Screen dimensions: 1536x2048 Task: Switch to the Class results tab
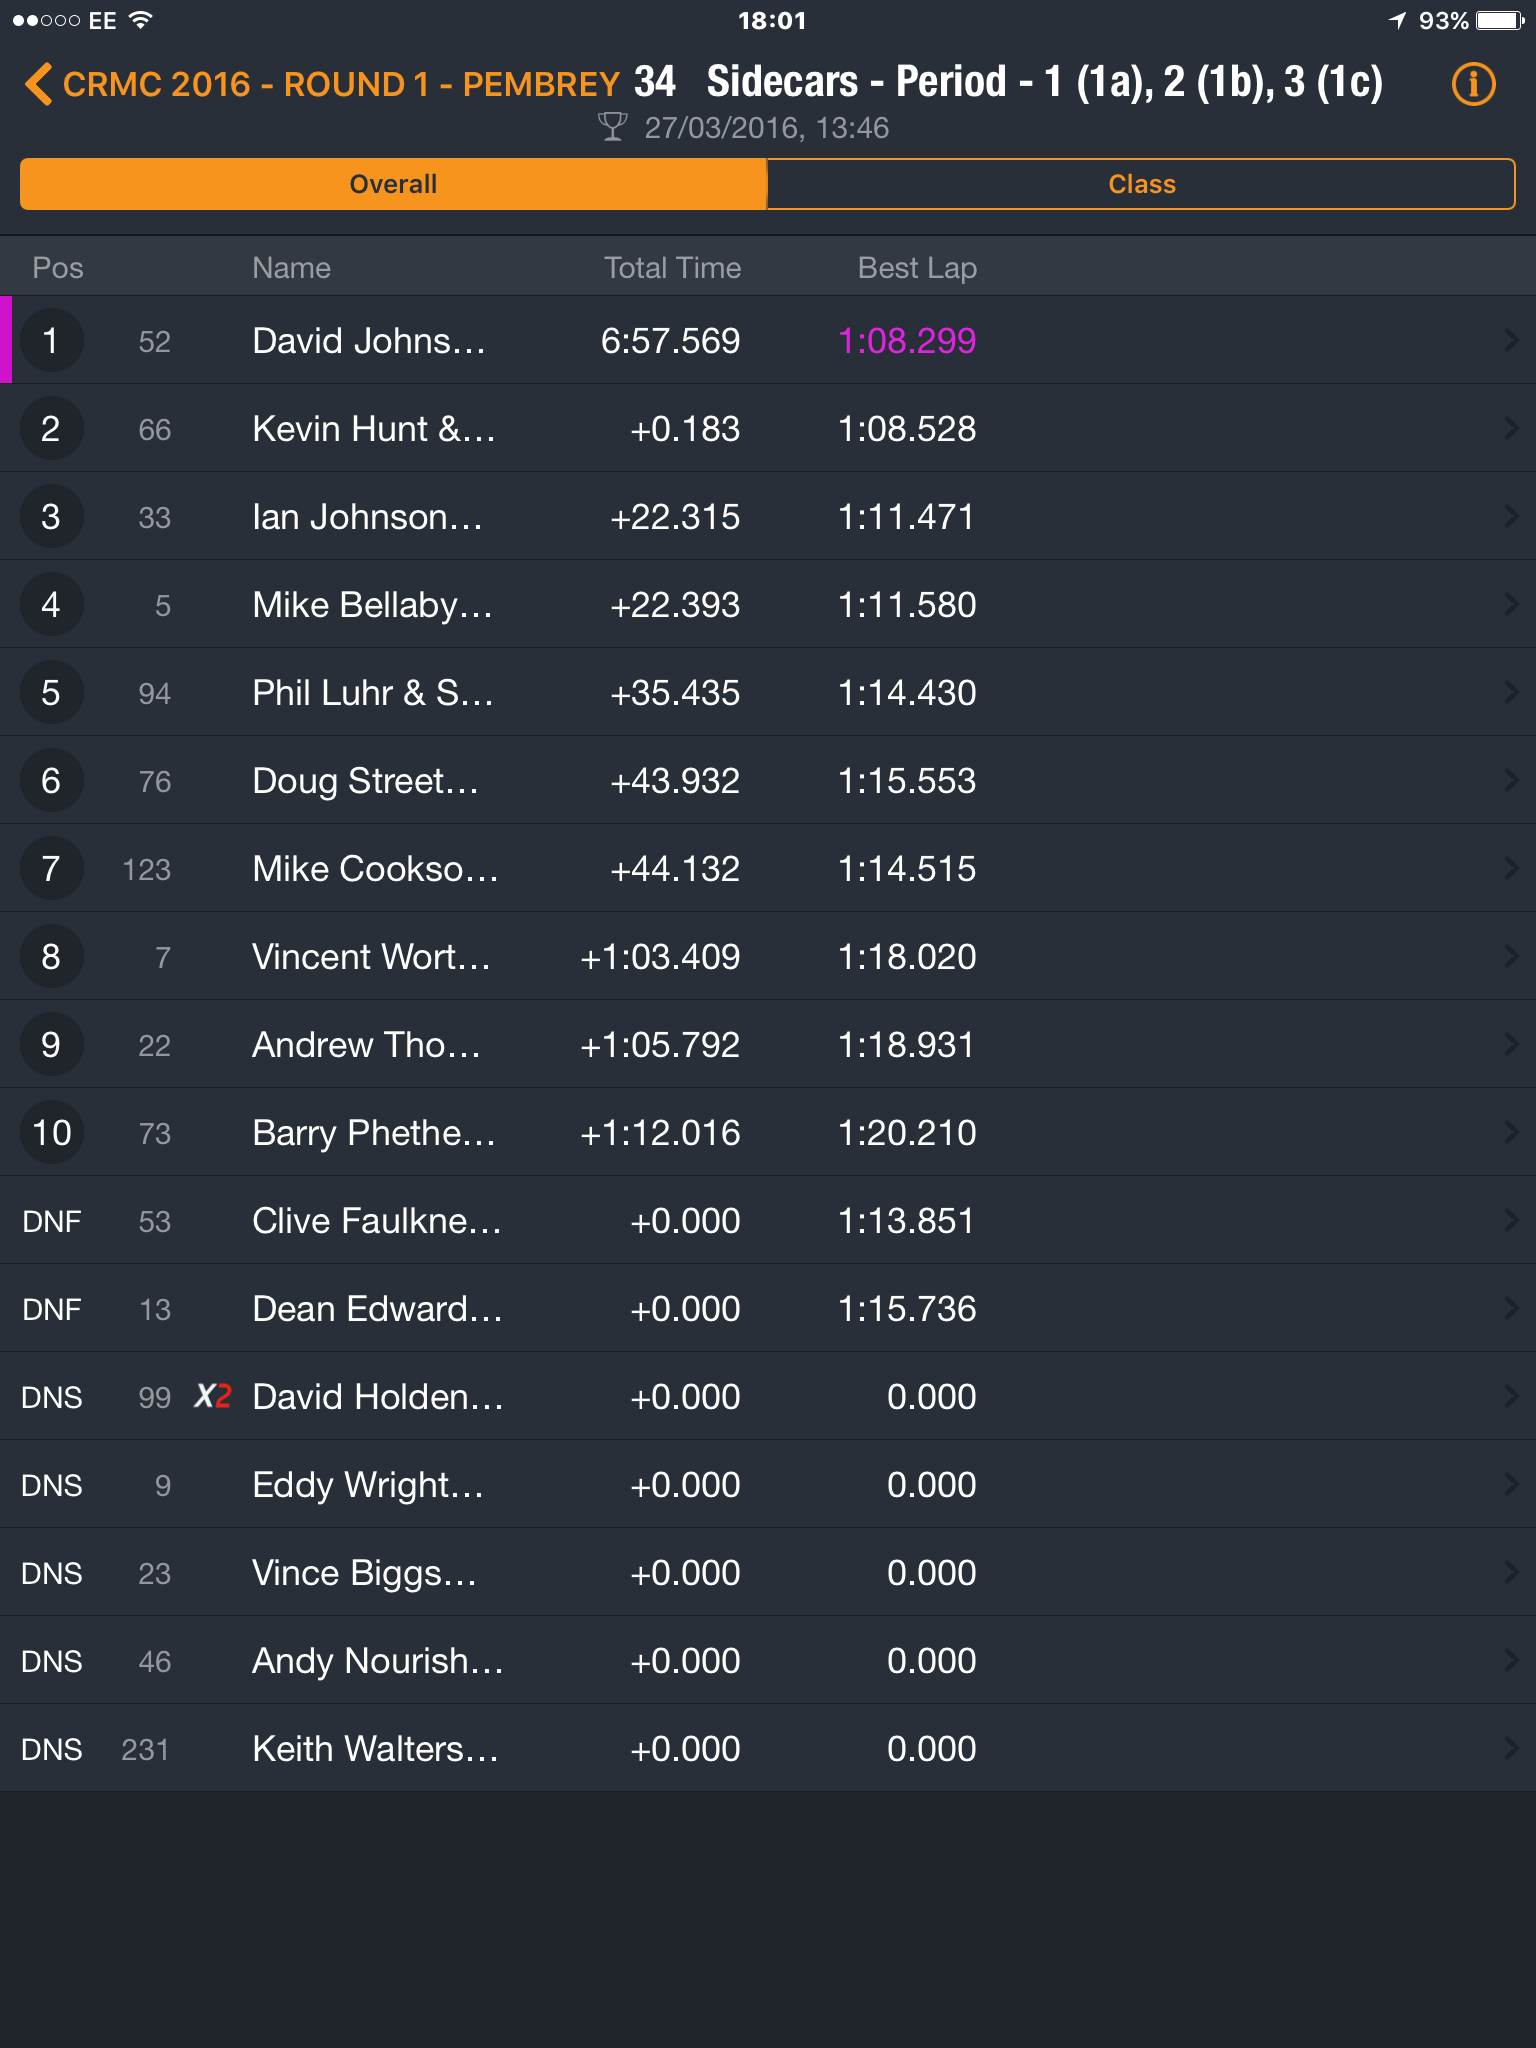pos(1141,184)
